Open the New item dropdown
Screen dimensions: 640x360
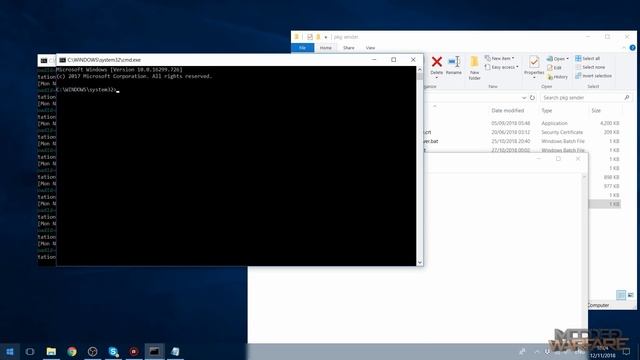point(500,58)
